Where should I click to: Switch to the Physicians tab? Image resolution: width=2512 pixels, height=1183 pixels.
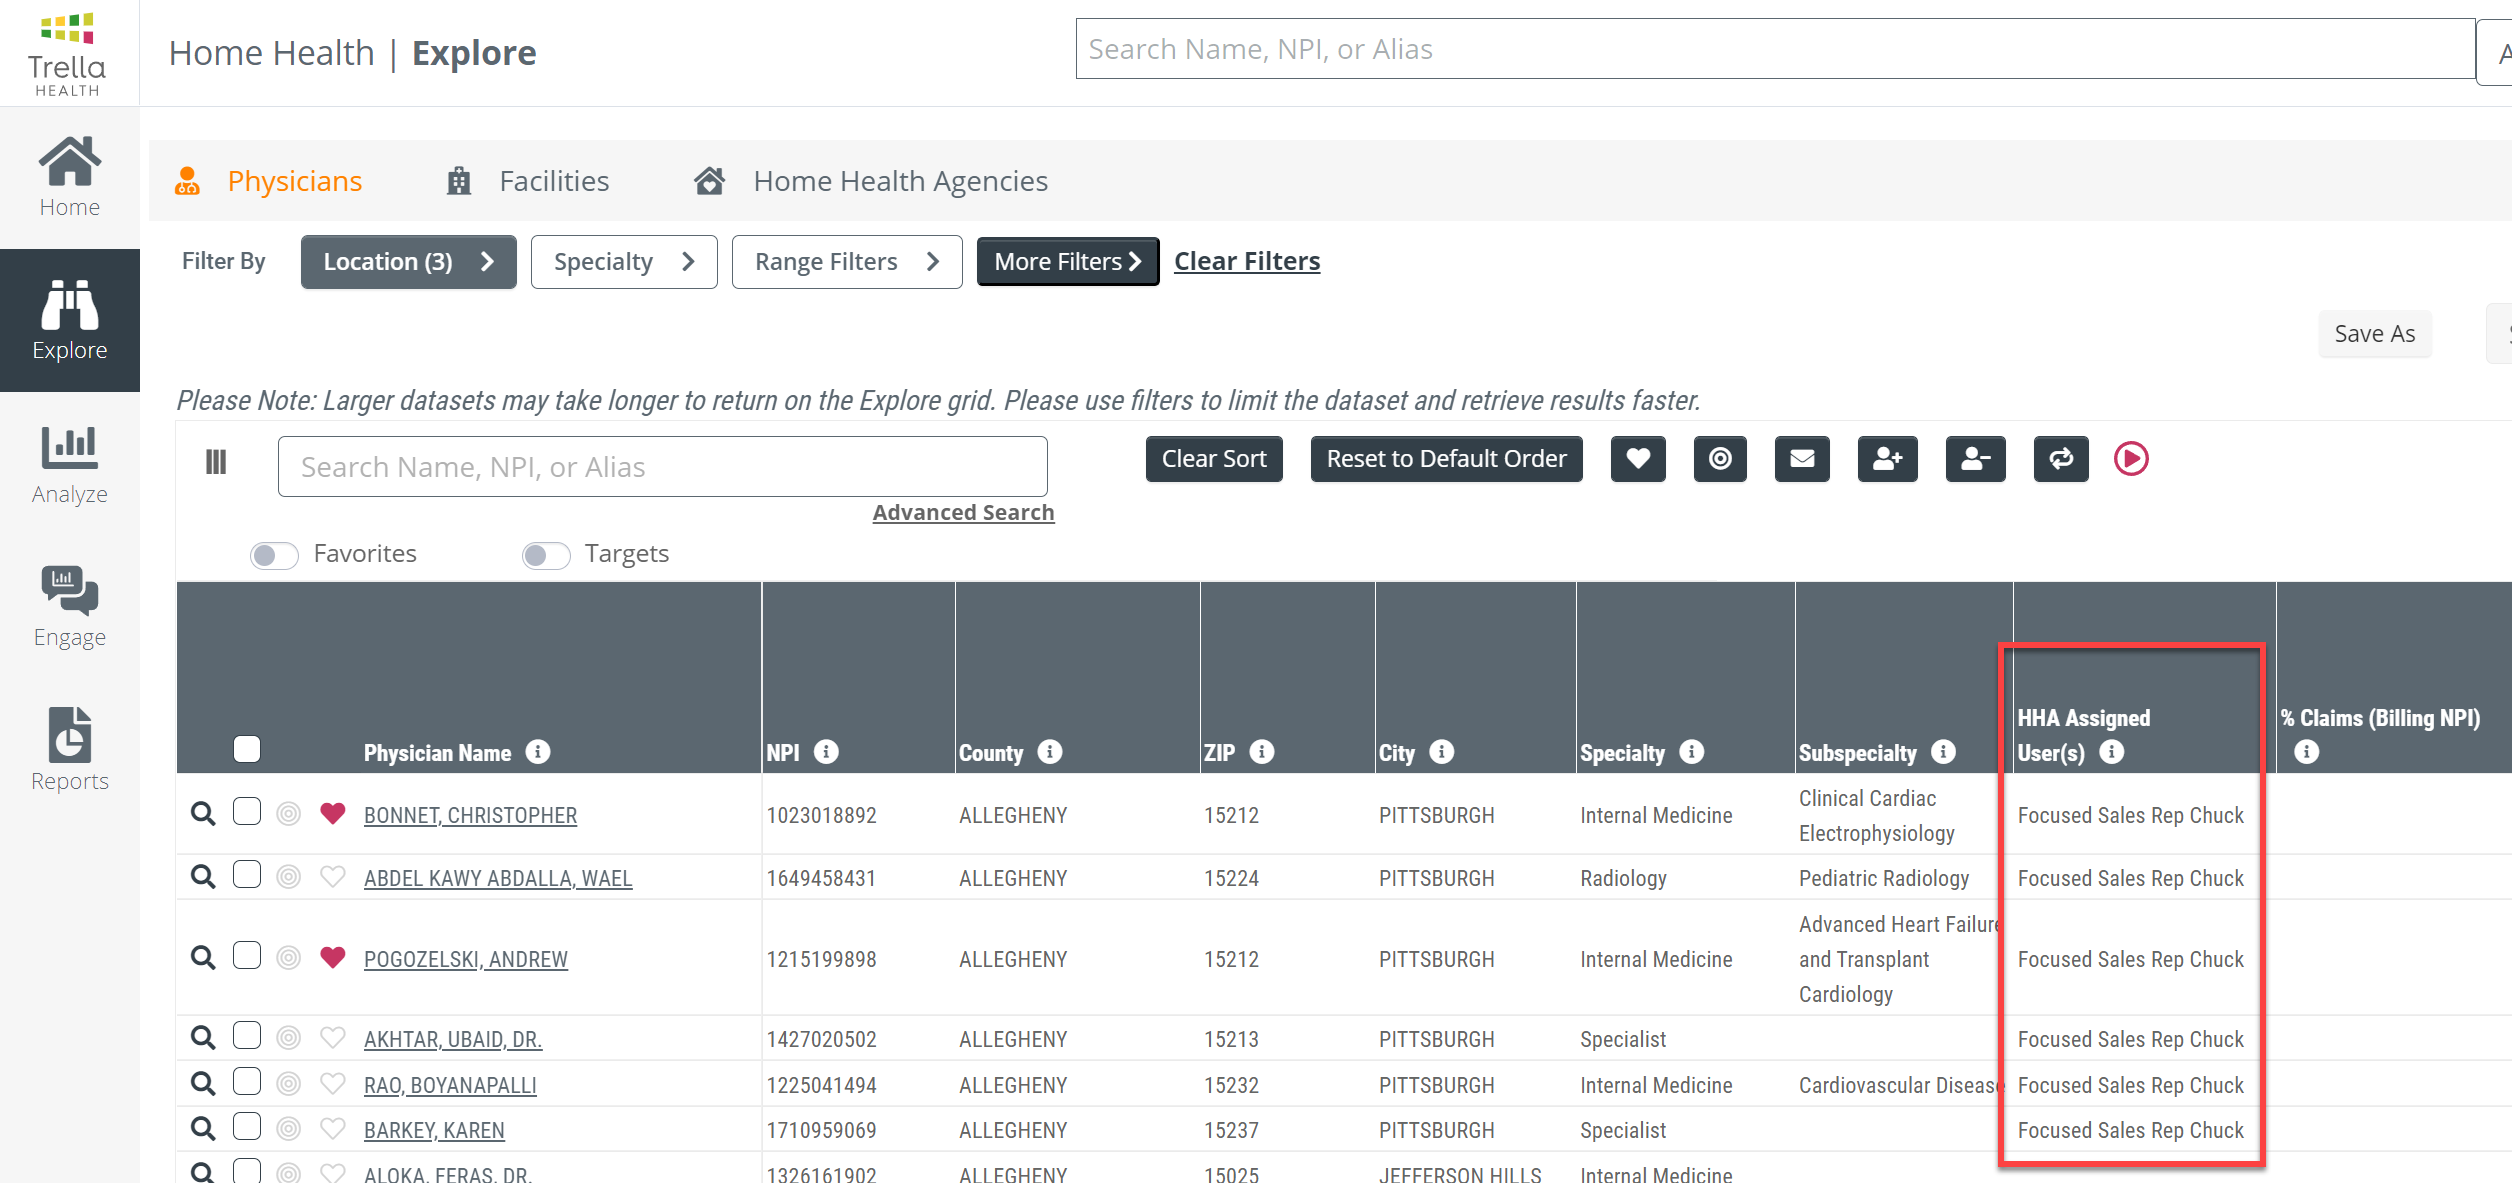pyautogui.click(x=268, y=181)
